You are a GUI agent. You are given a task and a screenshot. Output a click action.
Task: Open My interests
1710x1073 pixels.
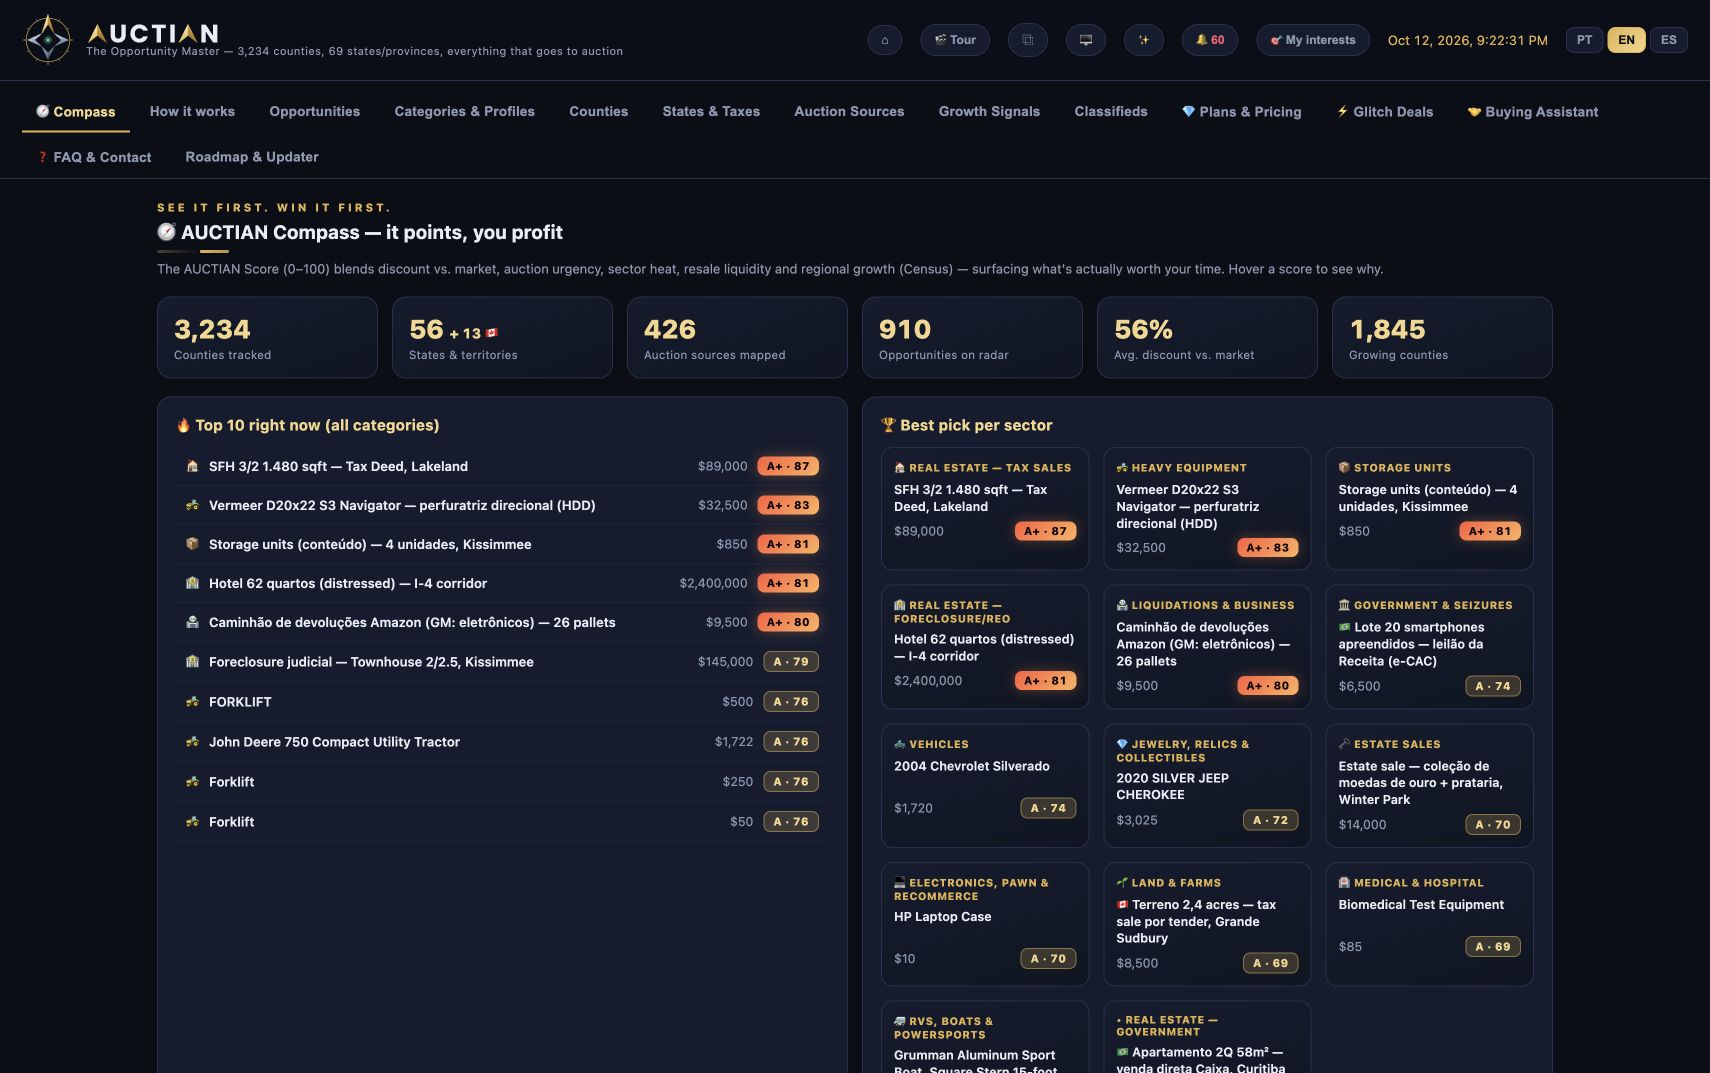pyautogui.click(x=1312, y=40)
